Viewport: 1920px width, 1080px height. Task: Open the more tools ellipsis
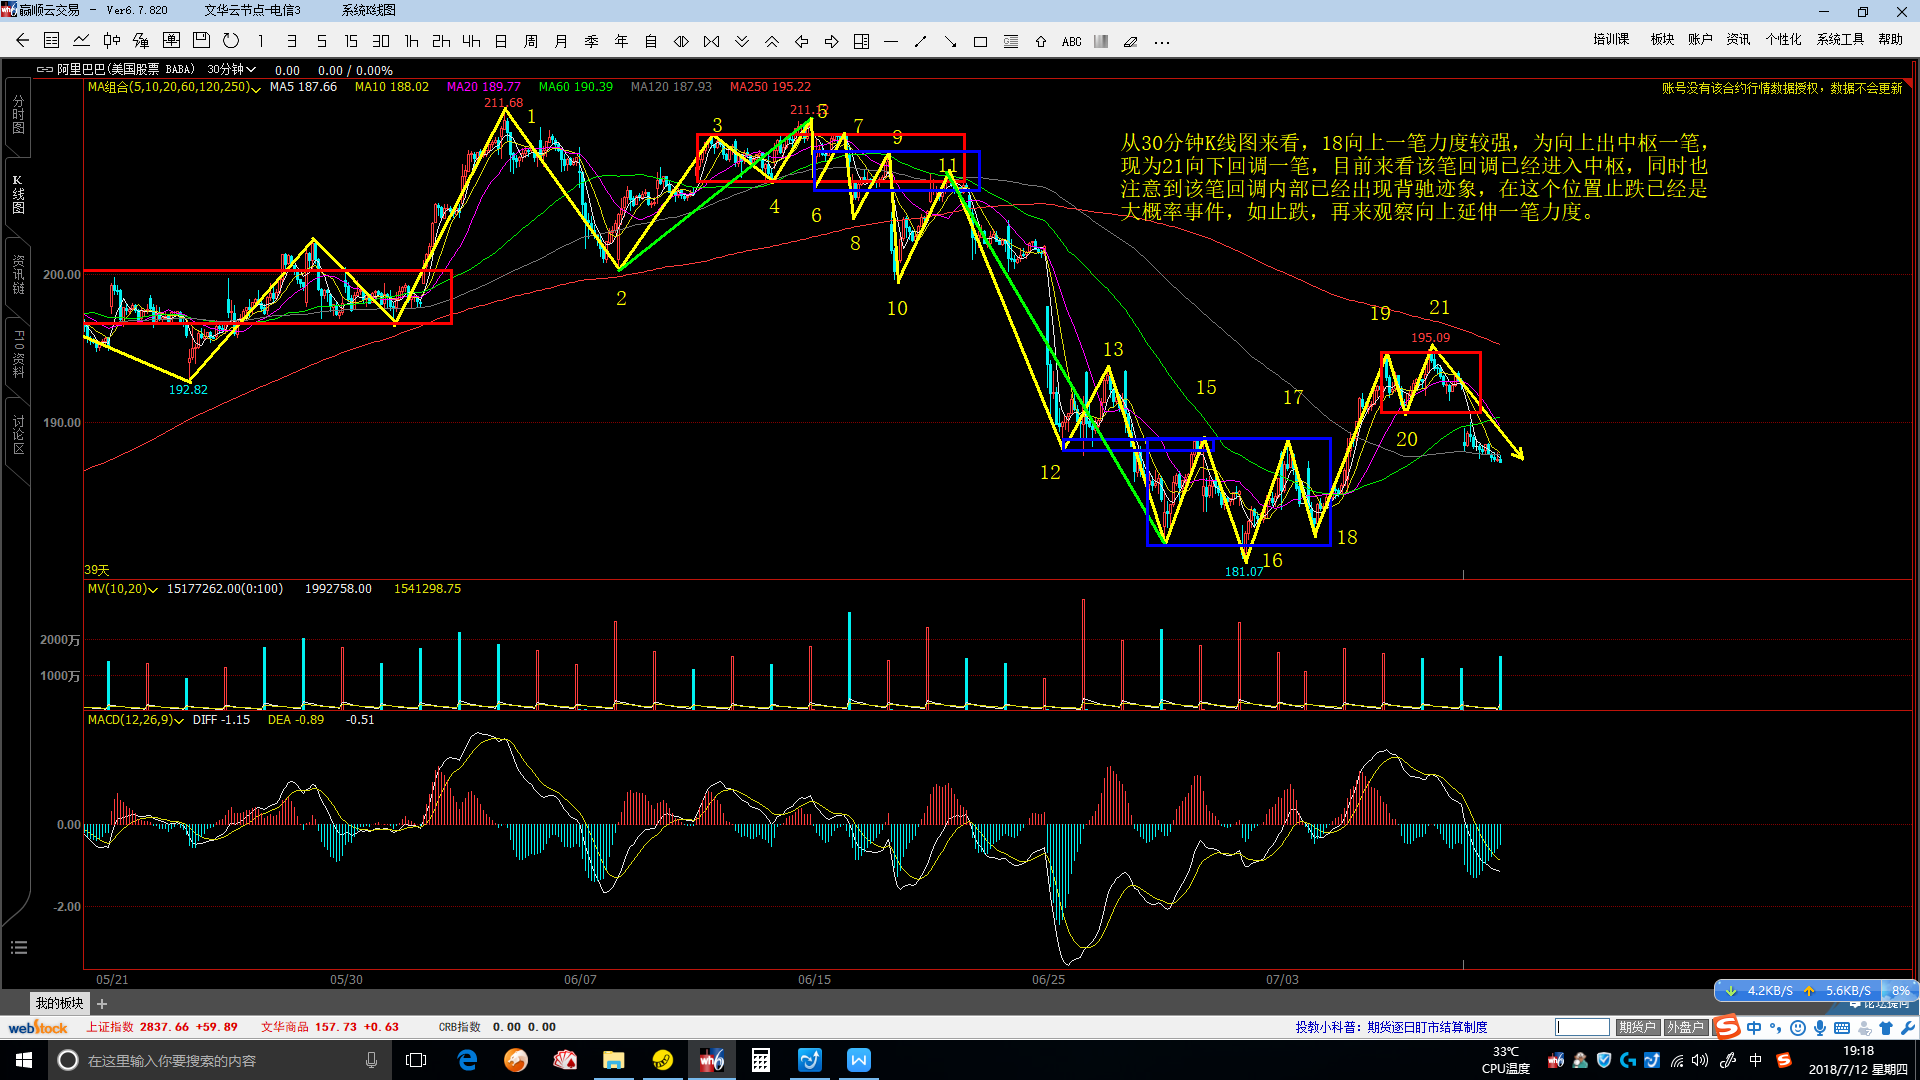coord(1161,41)
